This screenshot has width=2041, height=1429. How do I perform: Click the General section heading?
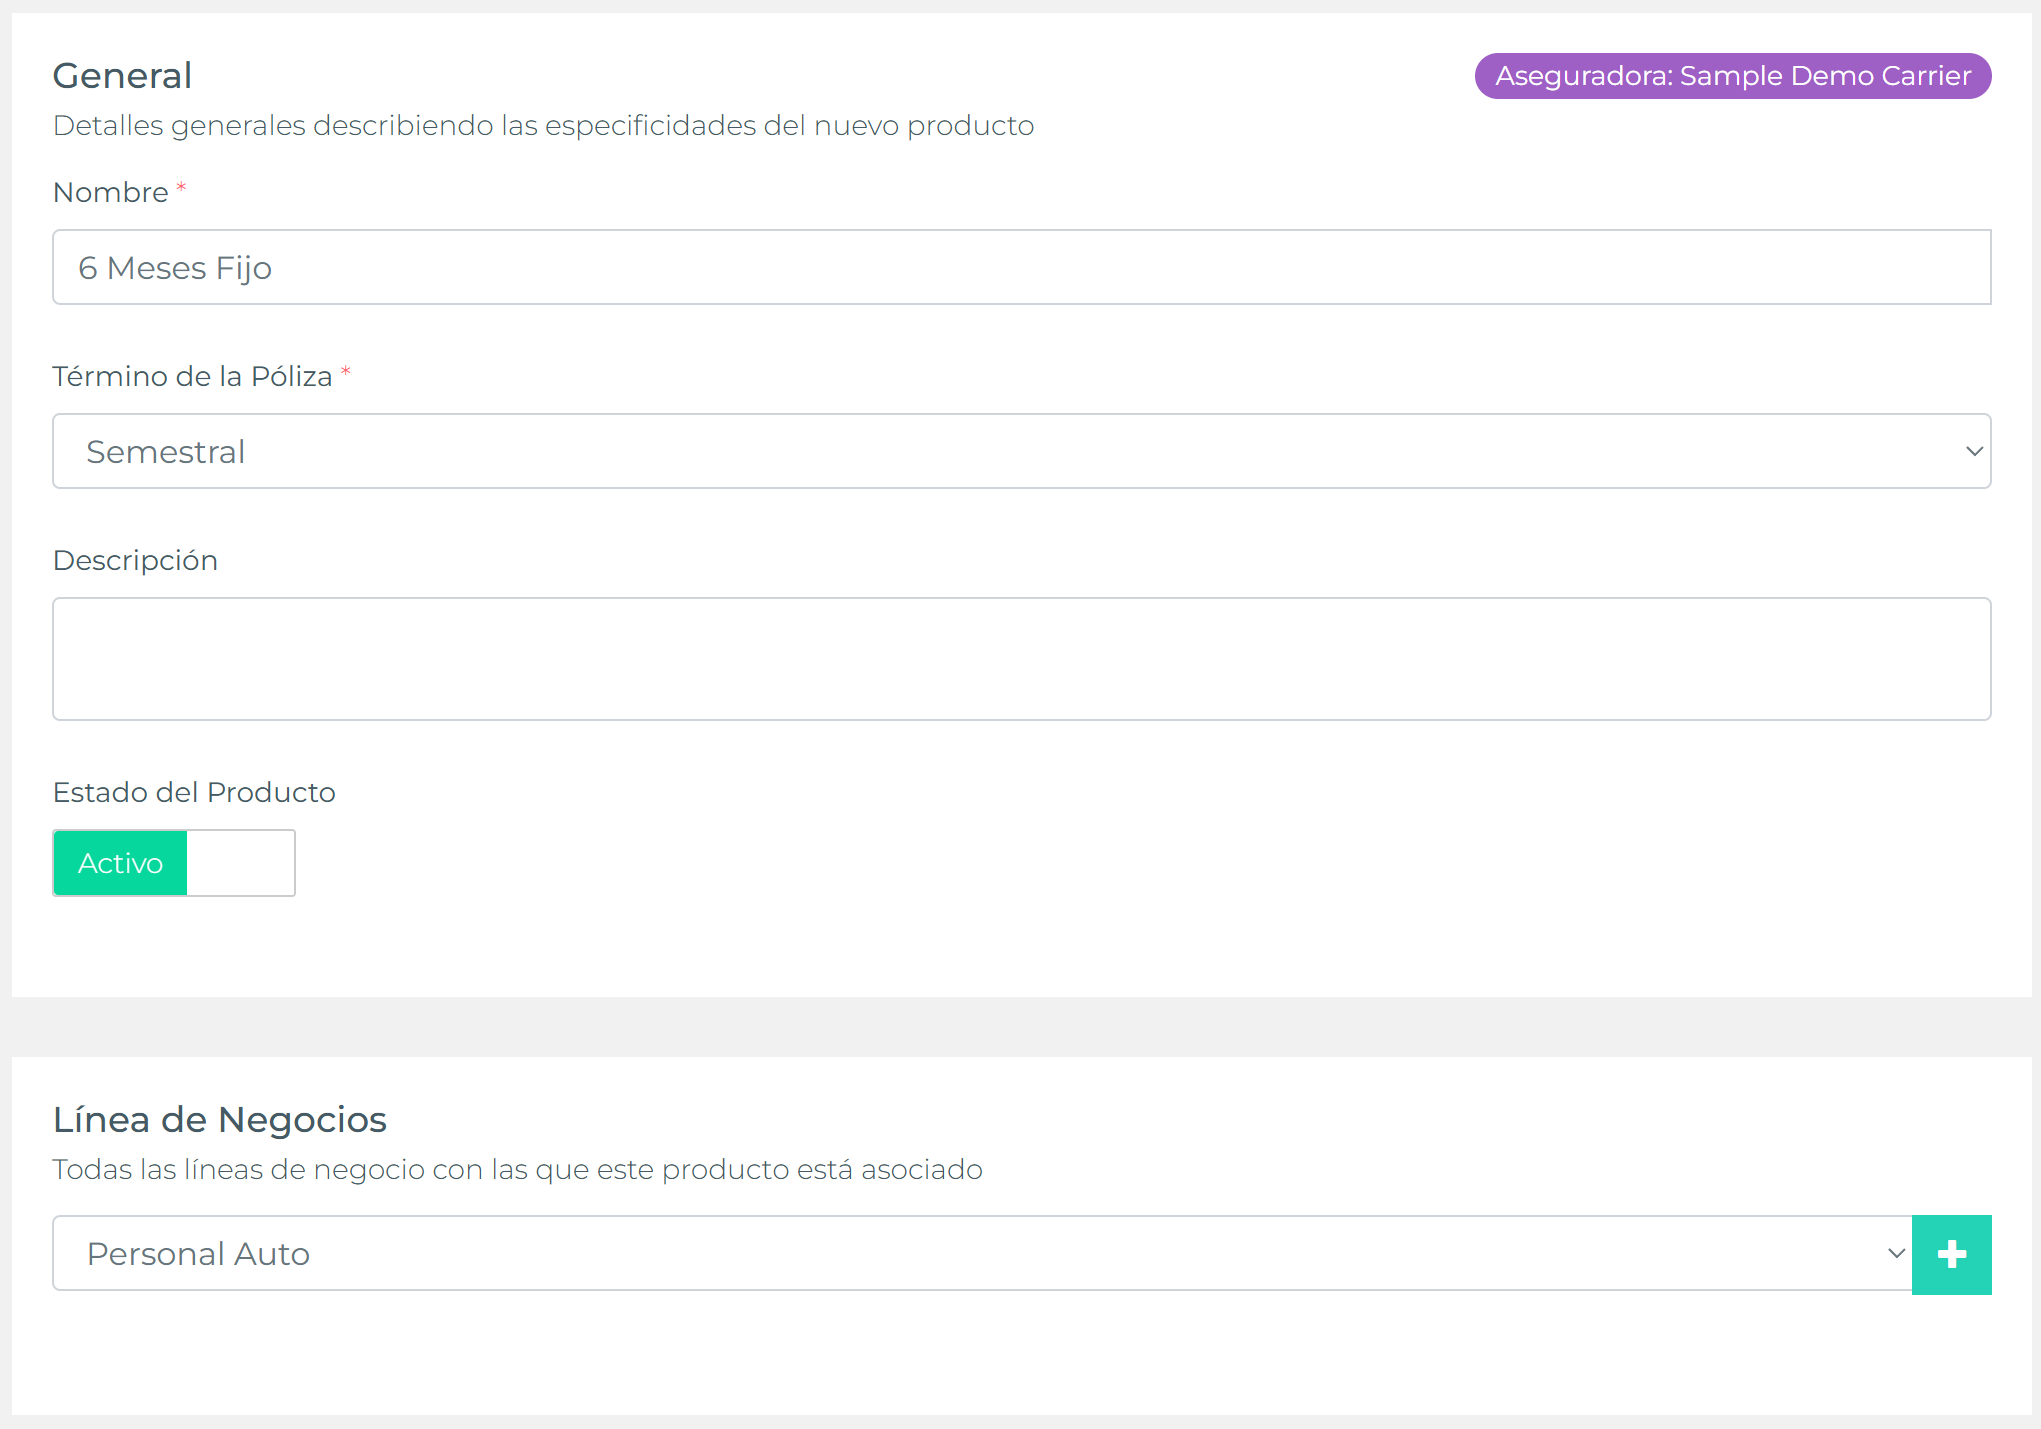click(122, 76)
